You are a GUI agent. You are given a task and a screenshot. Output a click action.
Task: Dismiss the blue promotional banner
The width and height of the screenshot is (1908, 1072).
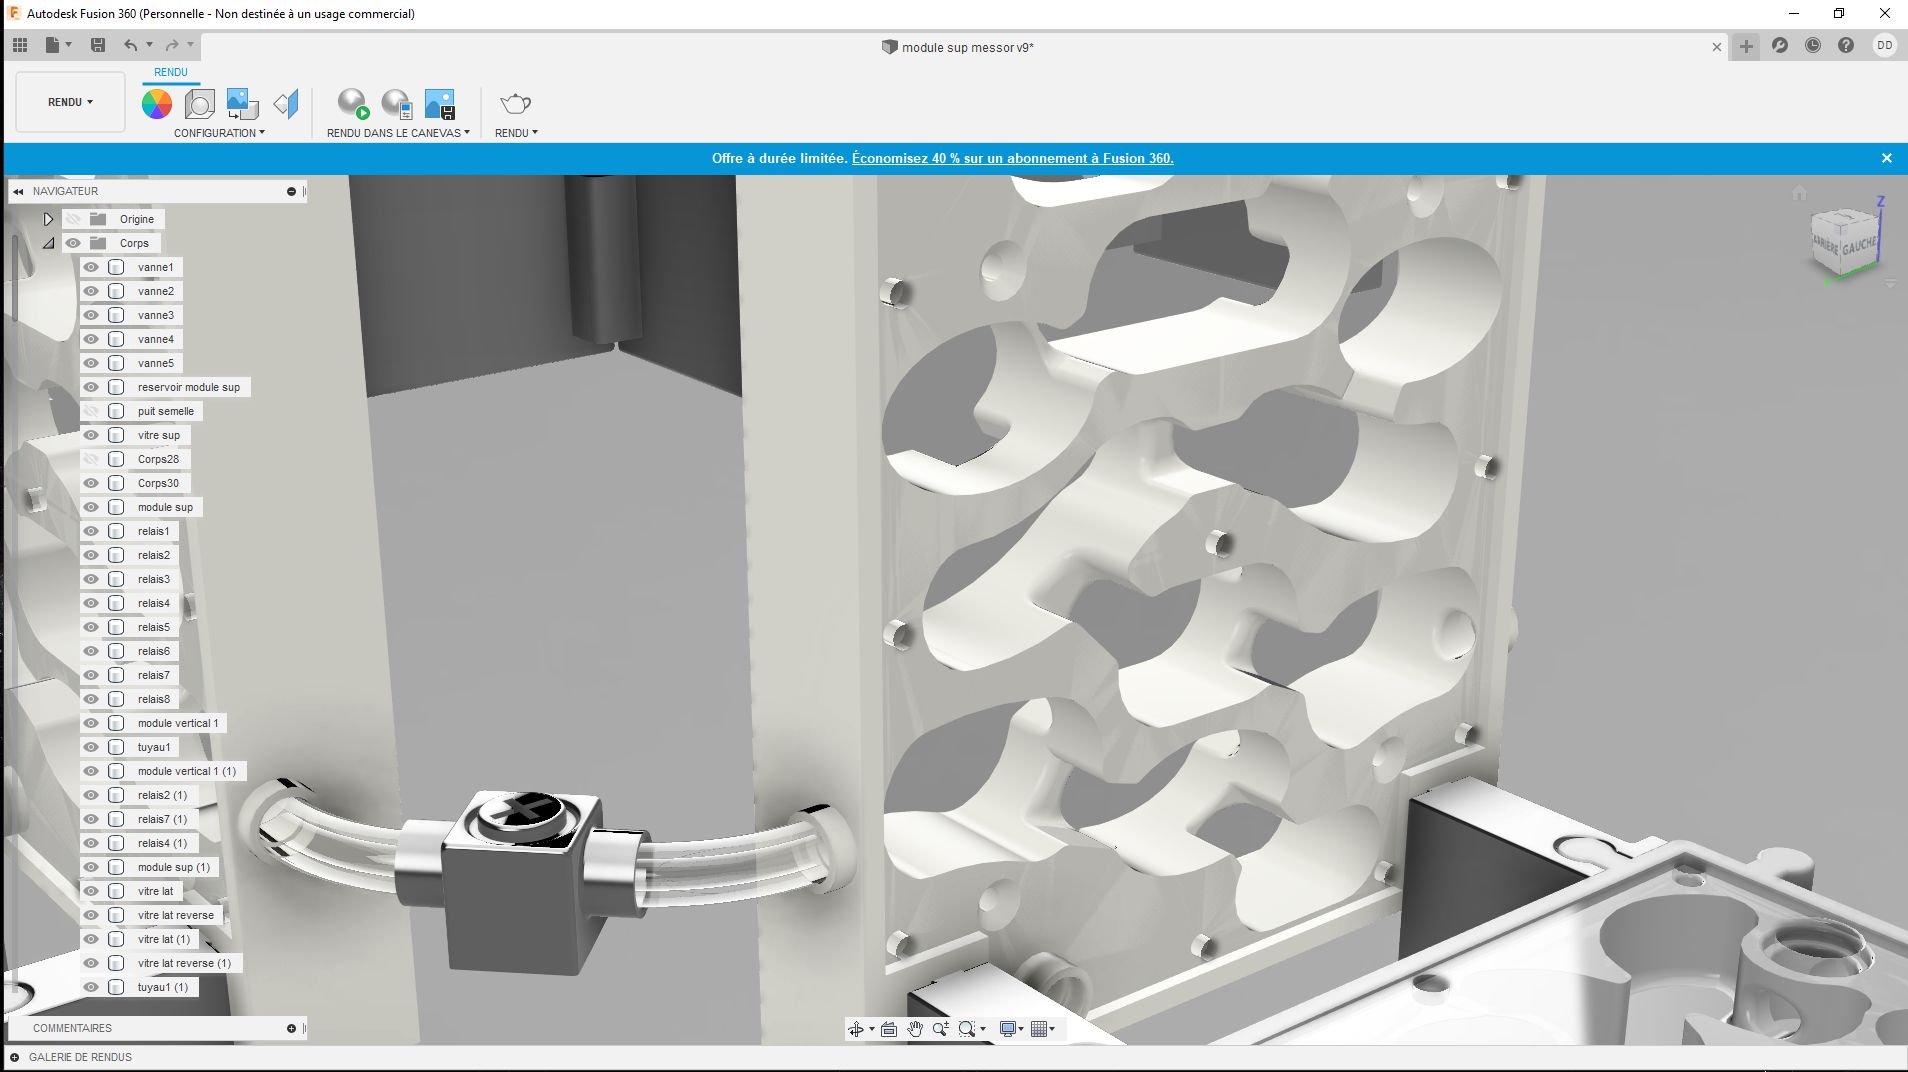tap(1886, 158)
